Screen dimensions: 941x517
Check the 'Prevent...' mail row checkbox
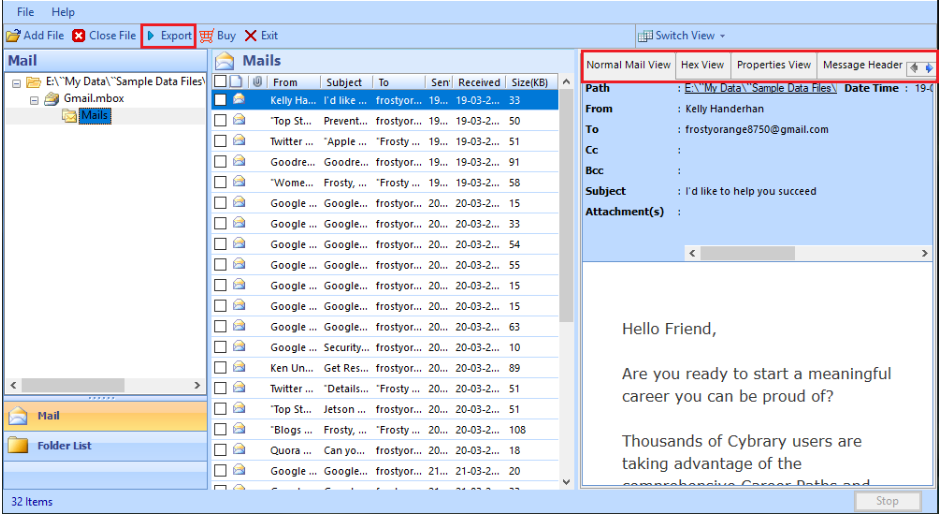click(x=220, y=120)
